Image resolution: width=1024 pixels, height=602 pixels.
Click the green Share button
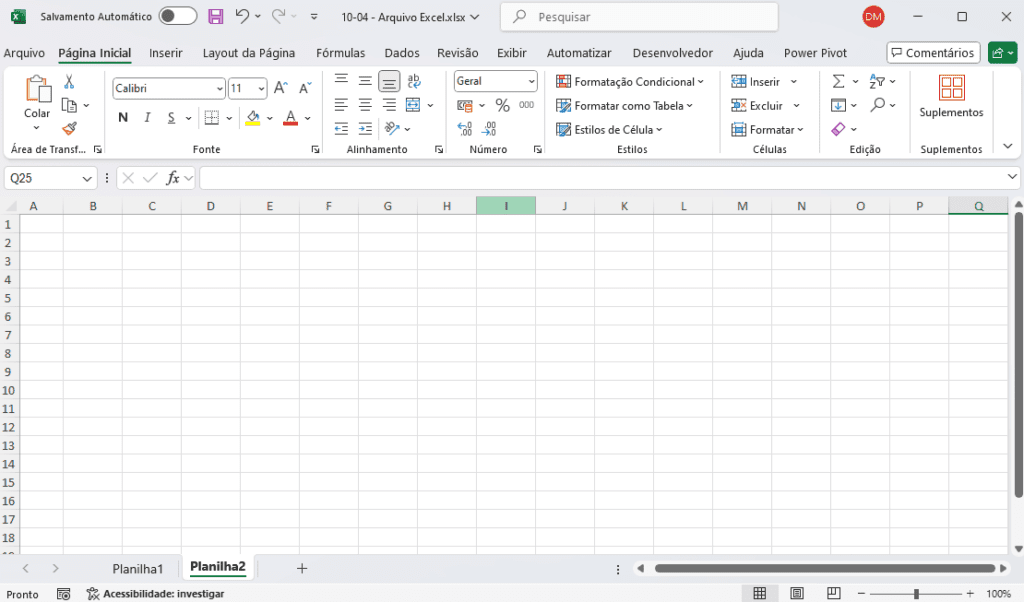pos(1002,53)
